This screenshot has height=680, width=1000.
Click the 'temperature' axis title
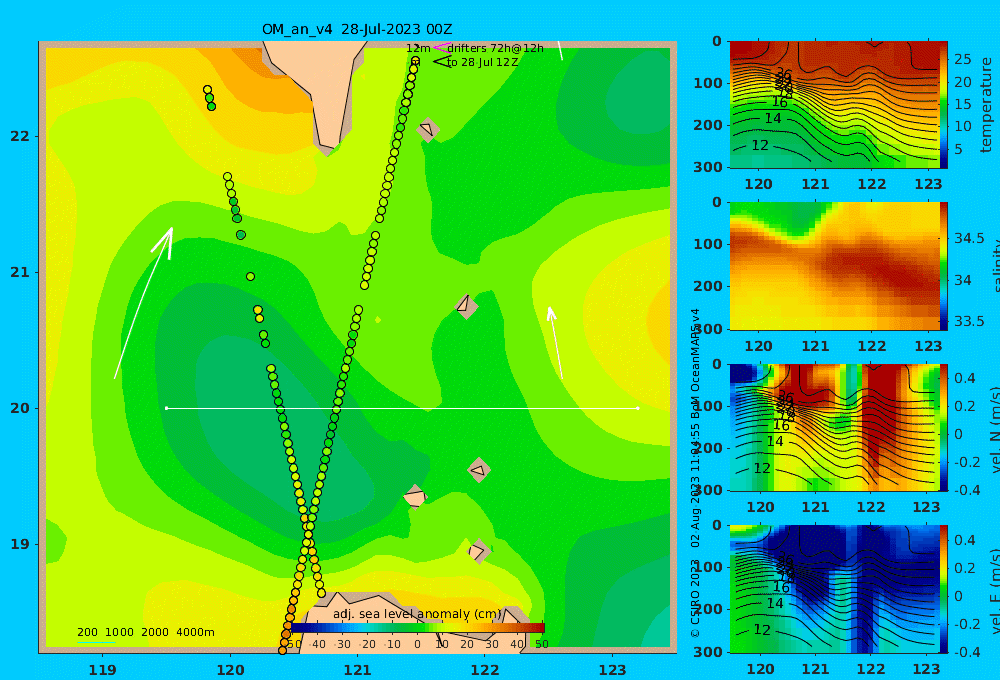pos(986,105)
